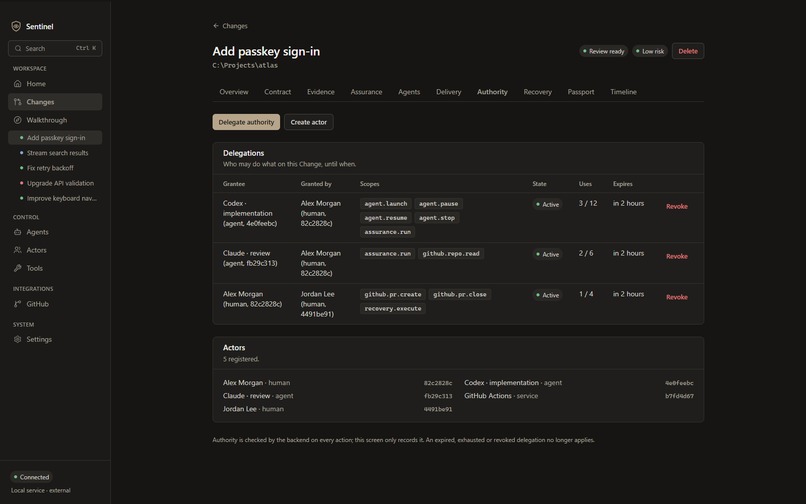806x504 pixels.
Task: Click the Connected status indicator
Action: pos(31,477)
